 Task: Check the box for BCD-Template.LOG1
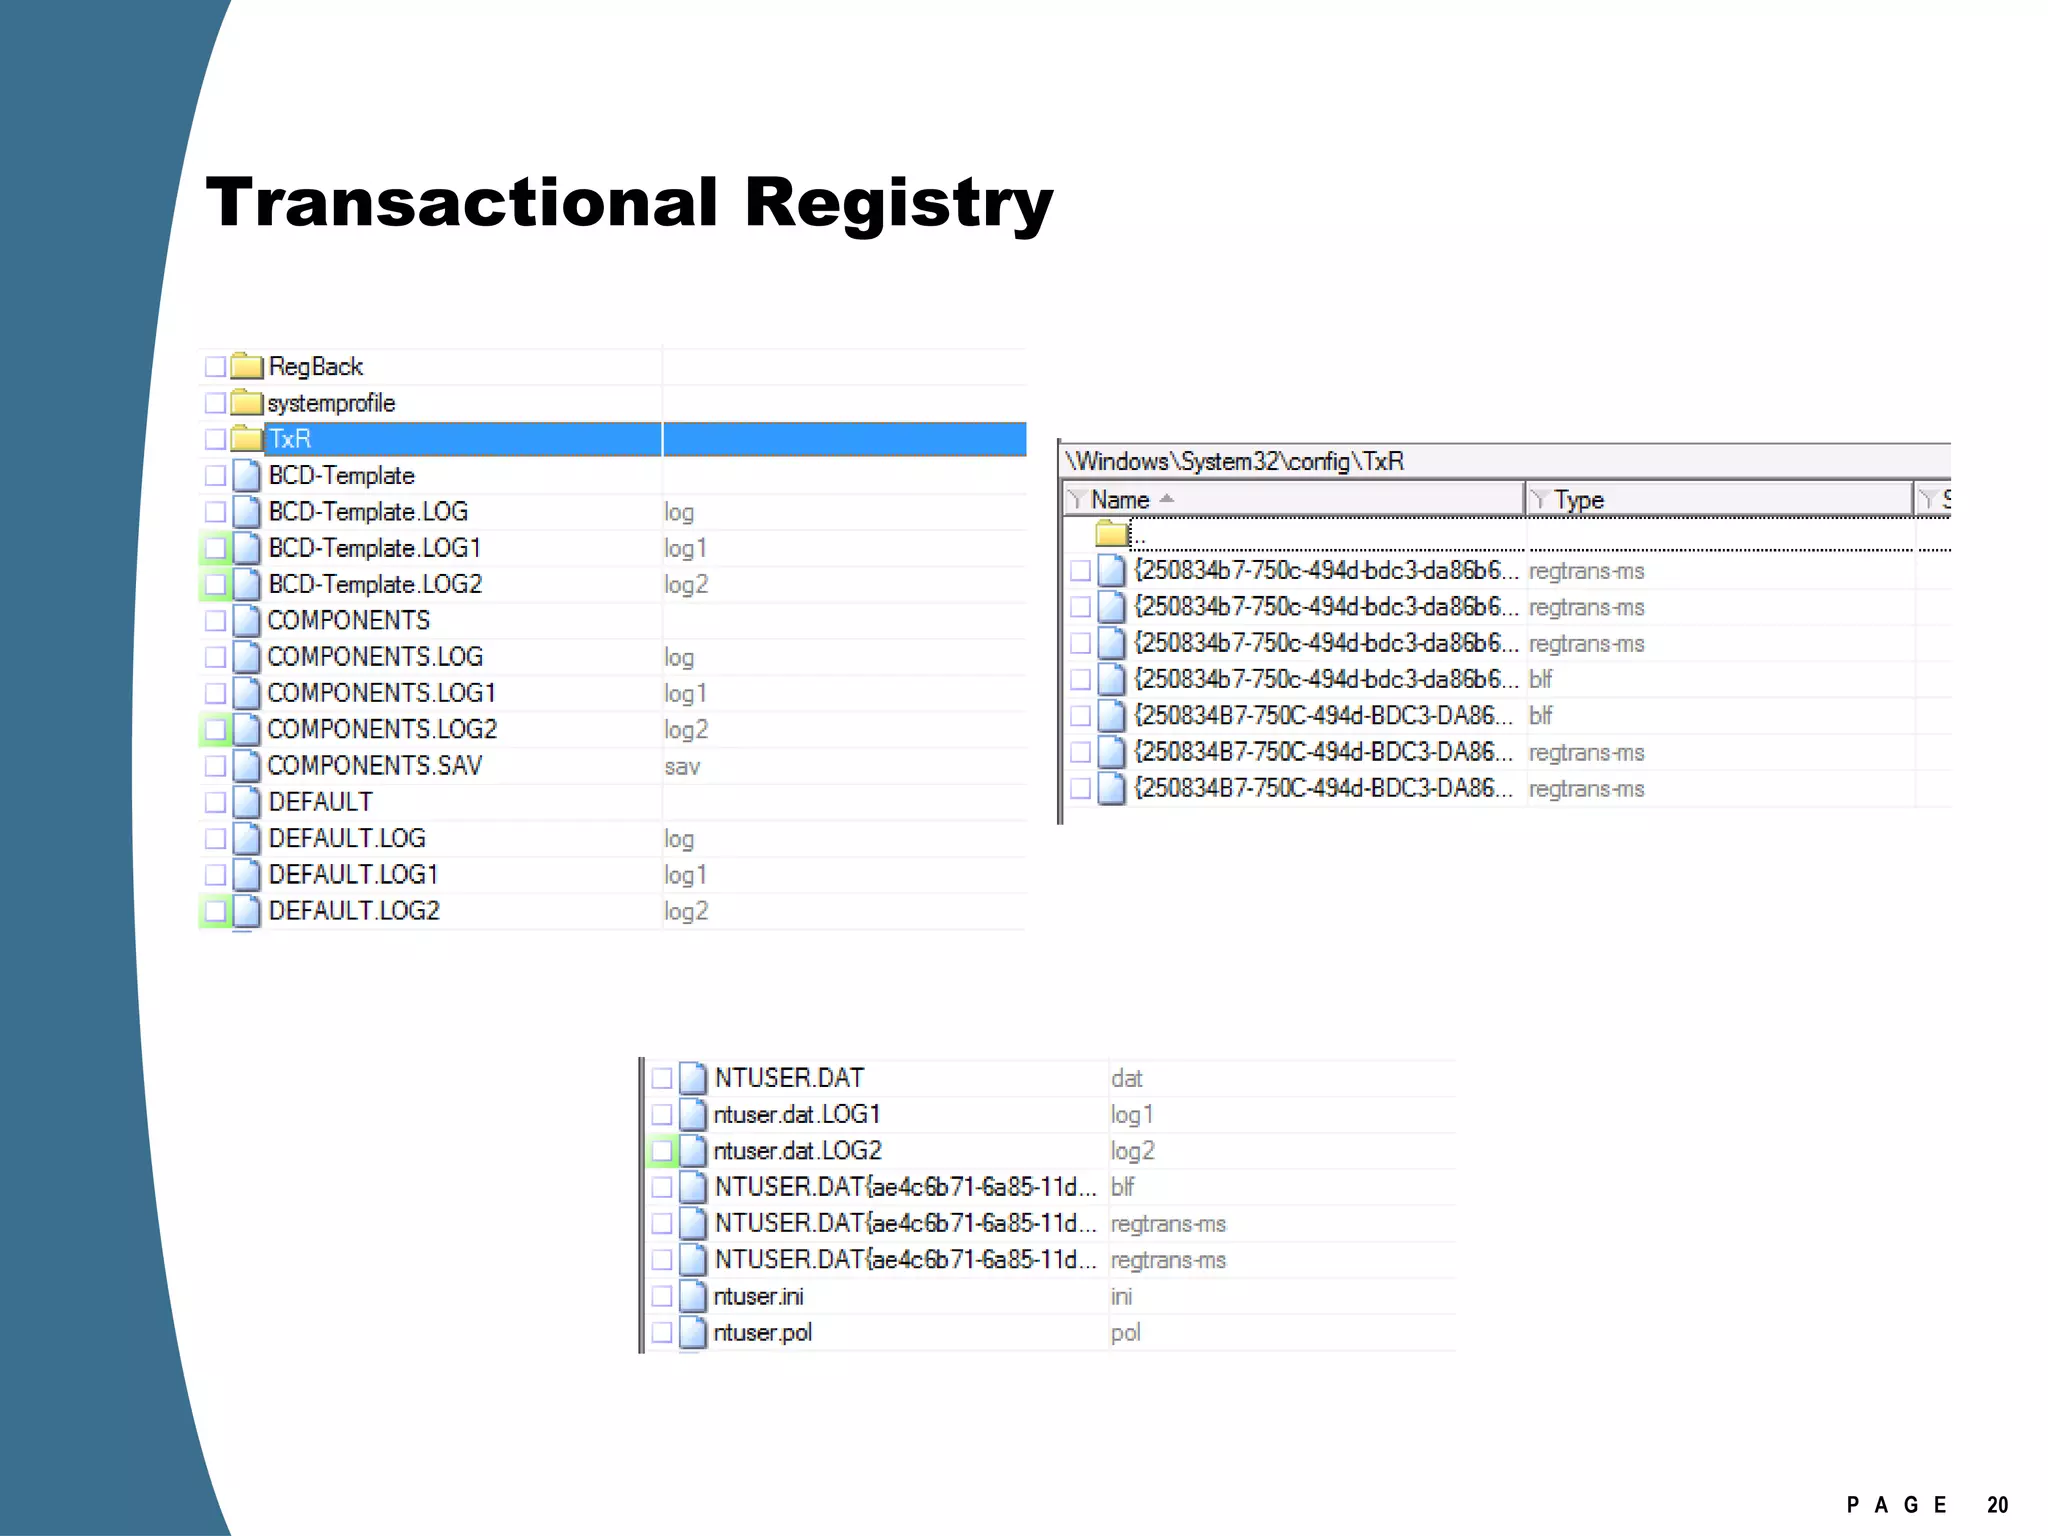(215, 548)
